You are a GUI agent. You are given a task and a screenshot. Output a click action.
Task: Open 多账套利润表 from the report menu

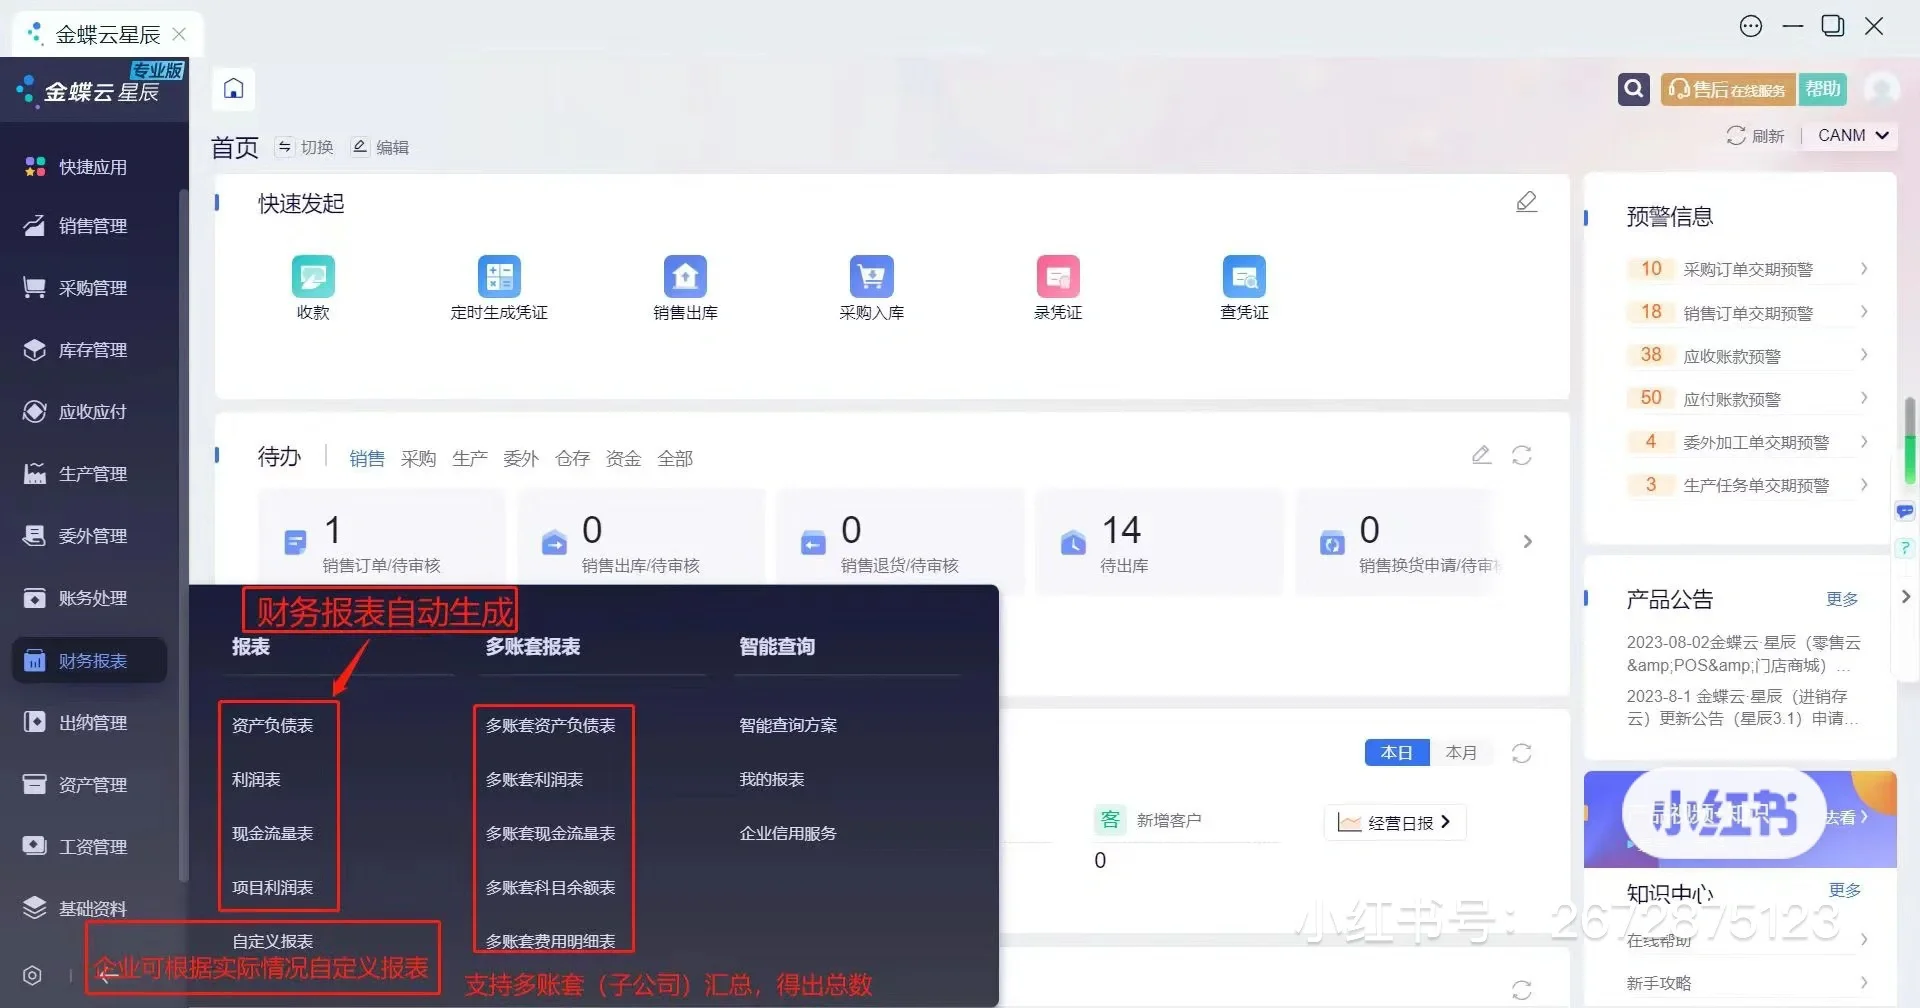pos(536,779)
